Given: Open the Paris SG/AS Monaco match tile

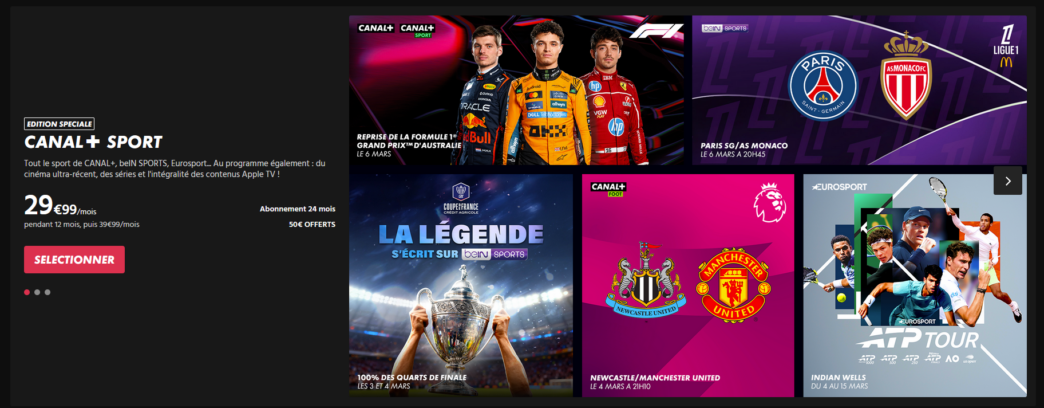Looking at the screenshot, I should tap(859, 91).
